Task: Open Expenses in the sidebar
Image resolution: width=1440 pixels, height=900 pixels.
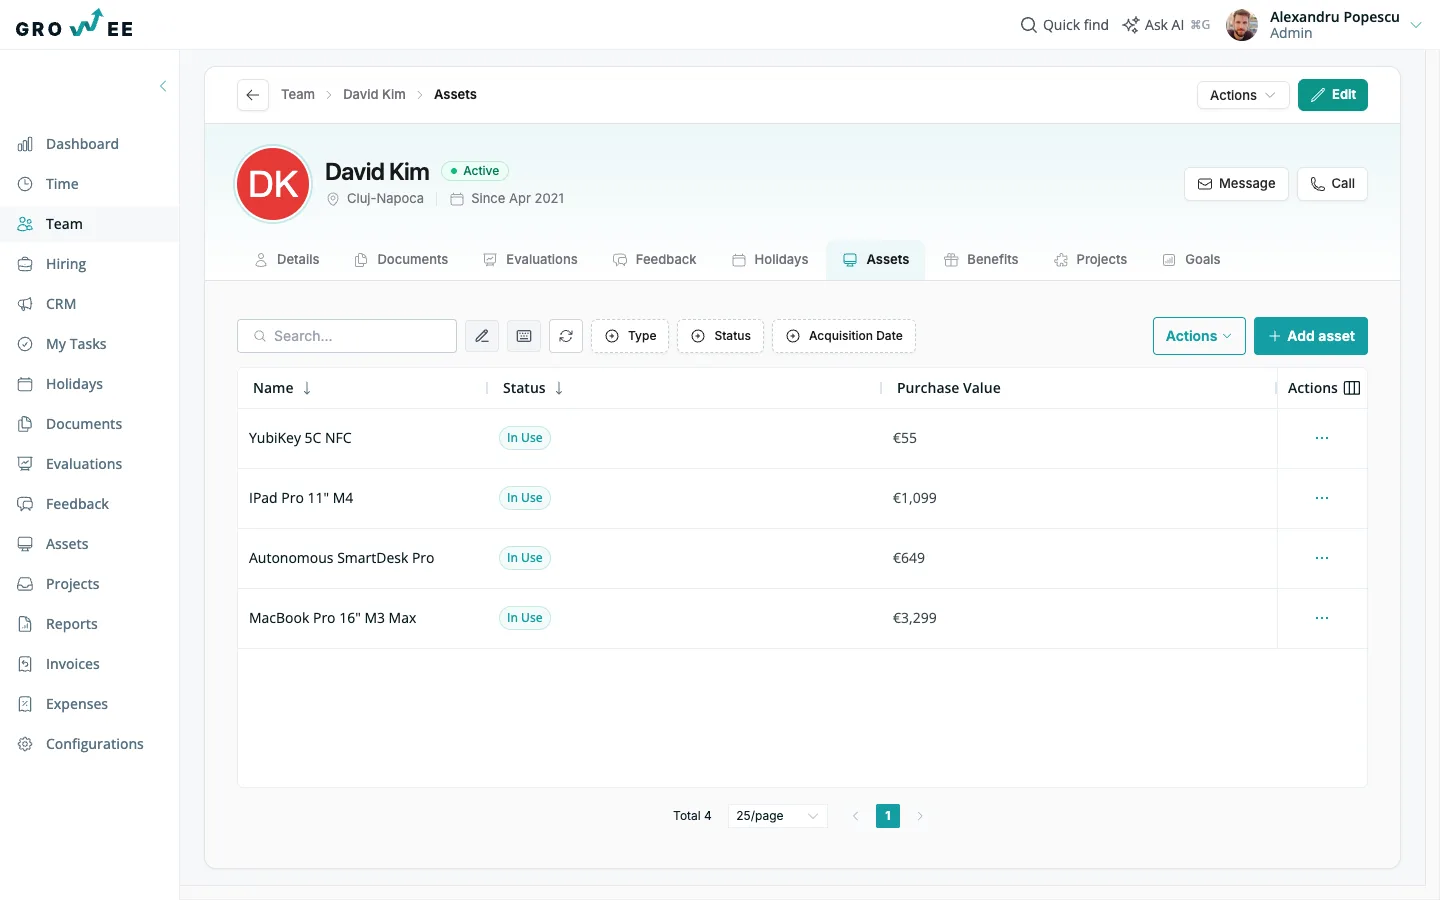Action: point(89,704)
